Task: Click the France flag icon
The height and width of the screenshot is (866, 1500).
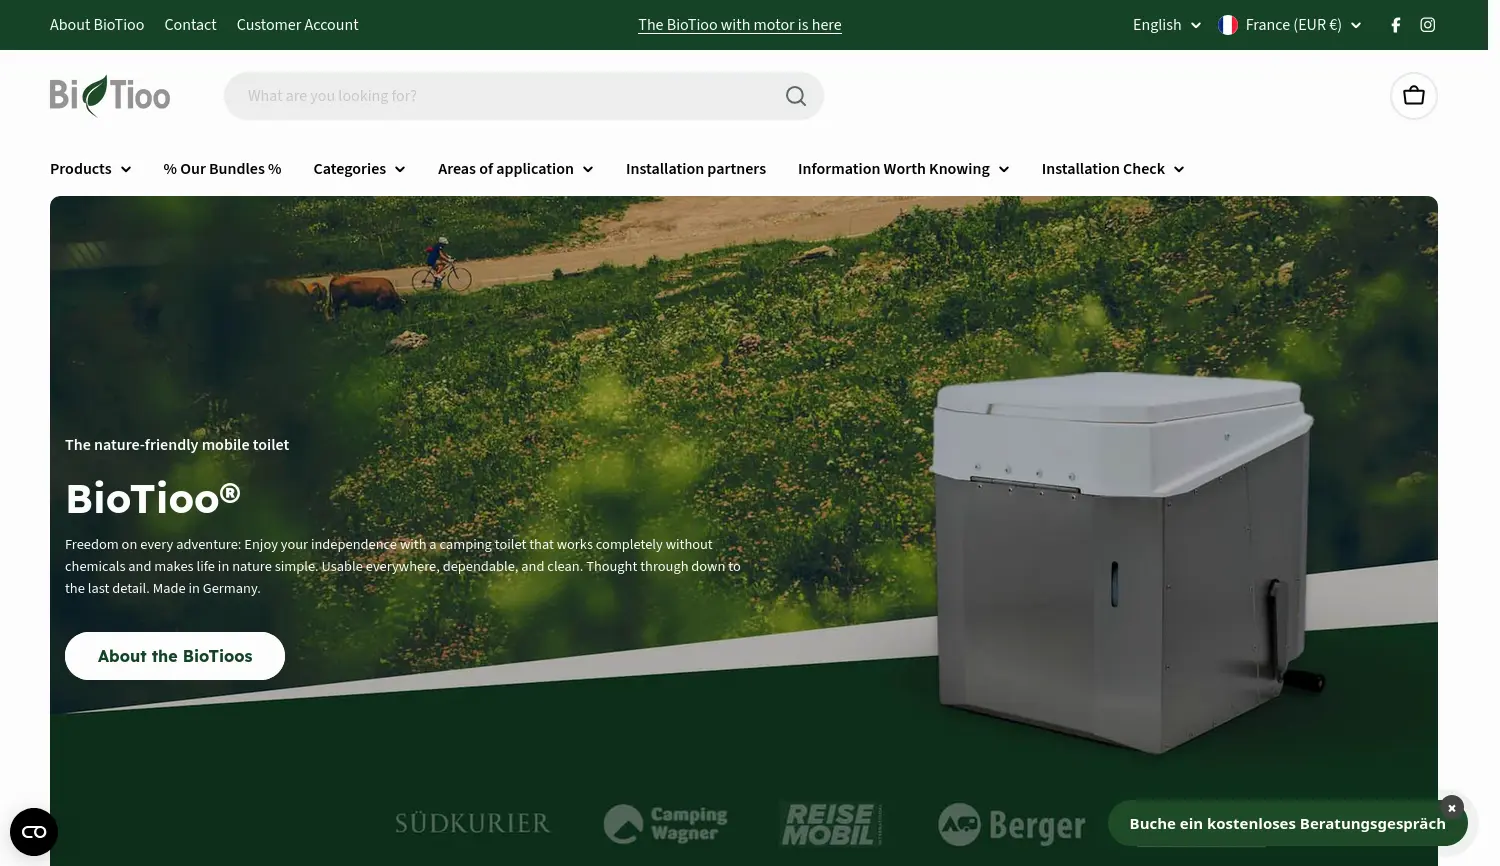Action: pos(1228,25)
